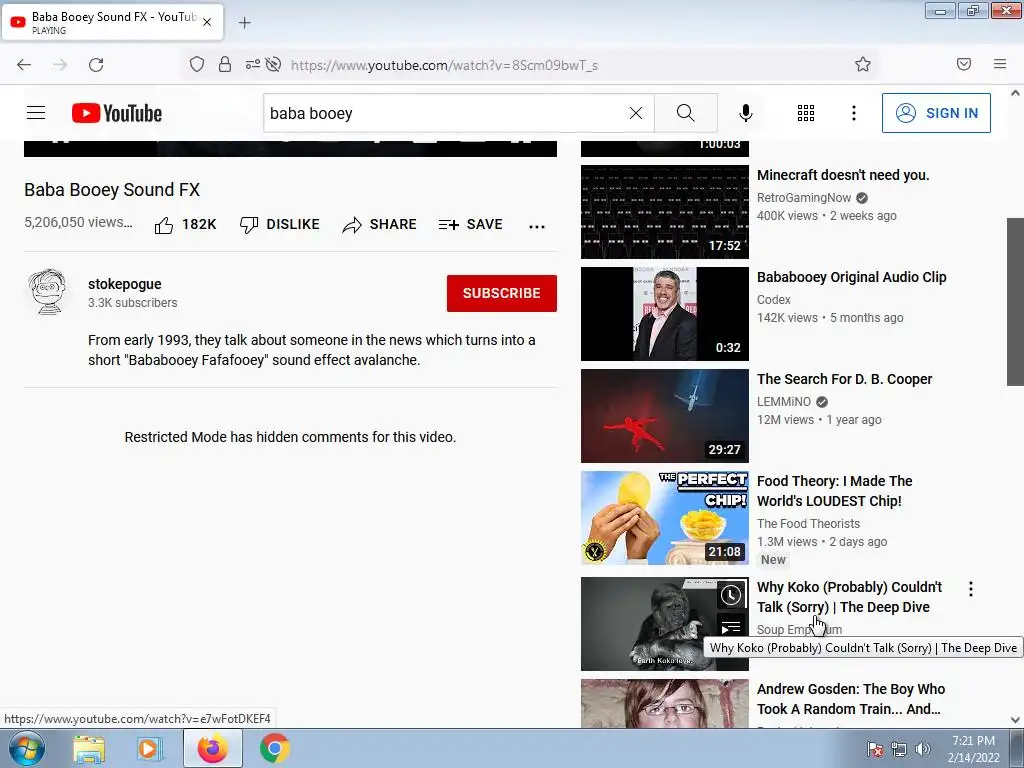Open three-dot menu for Koko video
This screenshot has width=1024, height=768.
pyautogui.click(x=971, y=589)
